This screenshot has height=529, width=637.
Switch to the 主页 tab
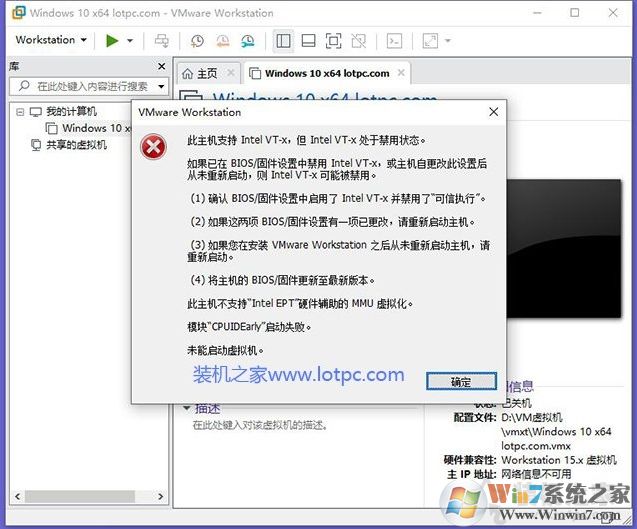pyautogui.click(x=200, y=74)
